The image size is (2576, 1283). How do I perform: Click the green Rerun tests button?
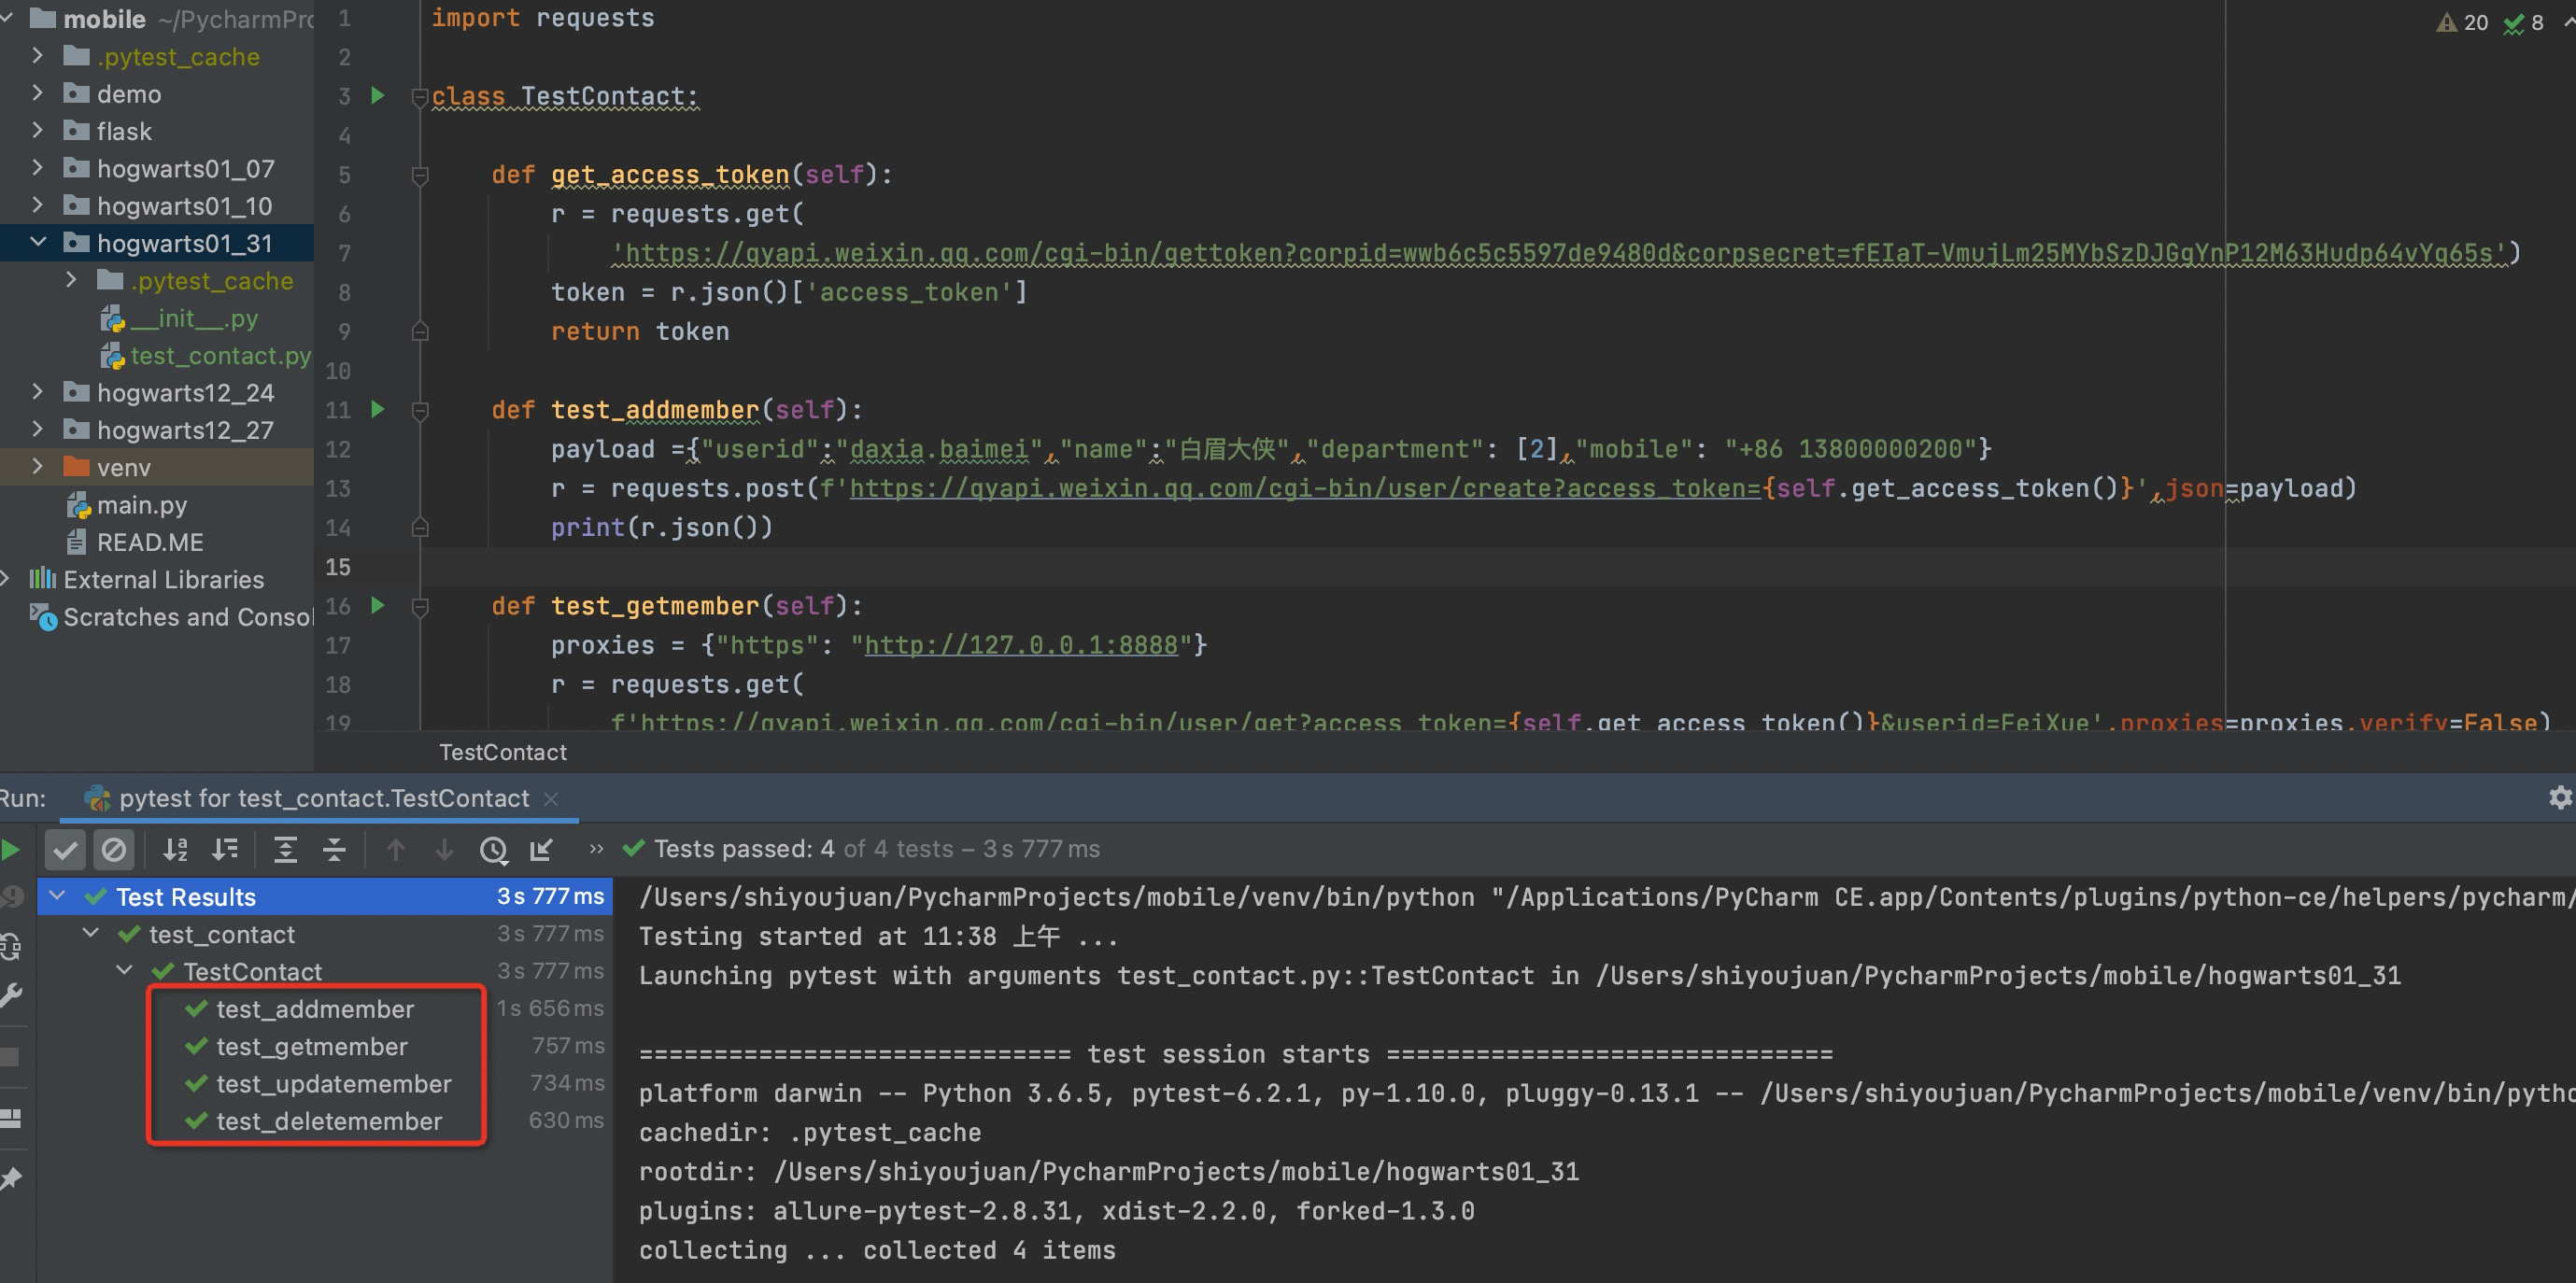click(x=11, y=850)
